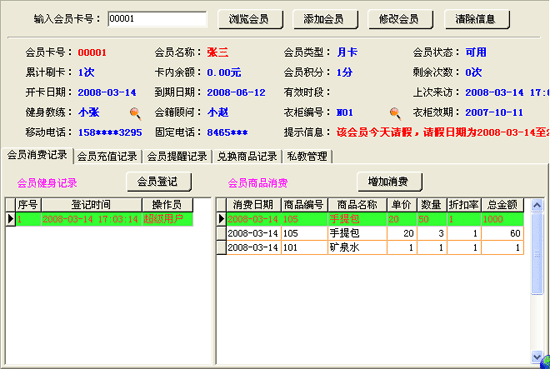The height and width of the screenshot is (369, 550).
Task: Click the 浏览会员 button
Action: [250, 19]
